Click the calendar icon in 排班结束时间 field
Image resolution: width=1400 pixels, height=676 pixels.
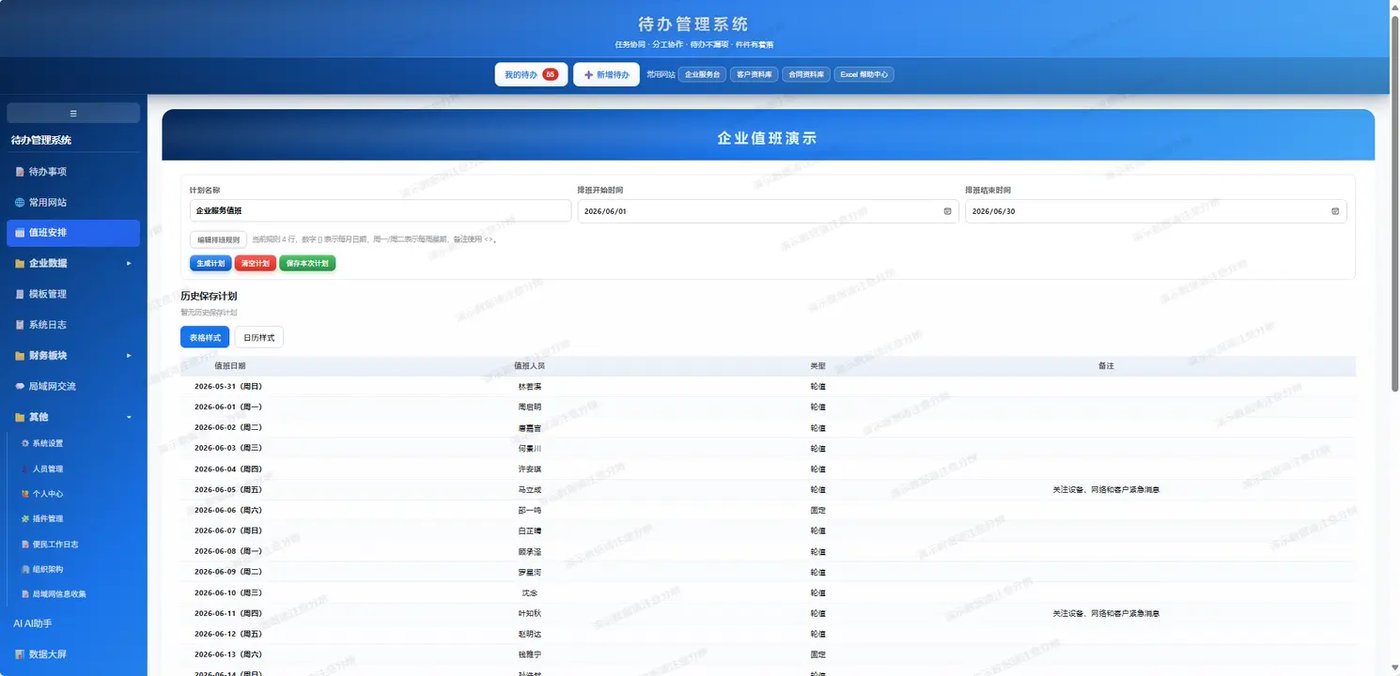pos(1335,211)
